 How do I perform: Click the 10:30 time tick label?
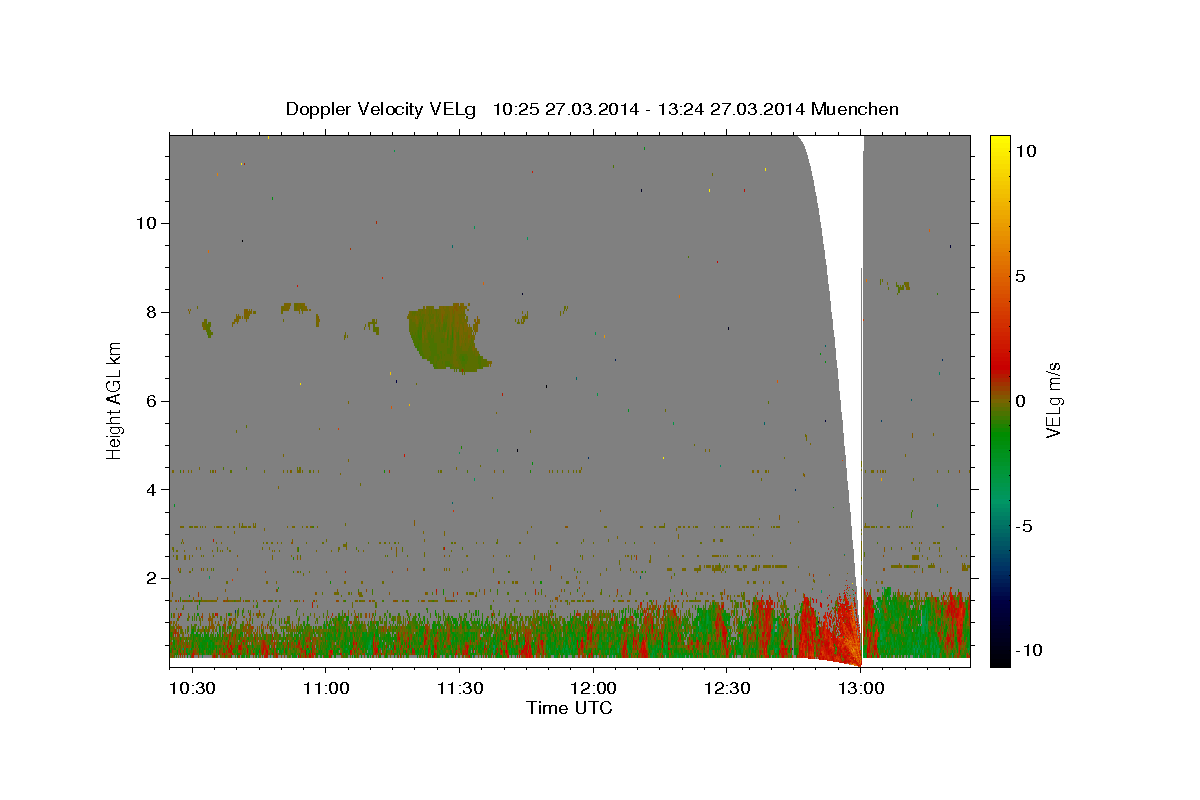192,689
